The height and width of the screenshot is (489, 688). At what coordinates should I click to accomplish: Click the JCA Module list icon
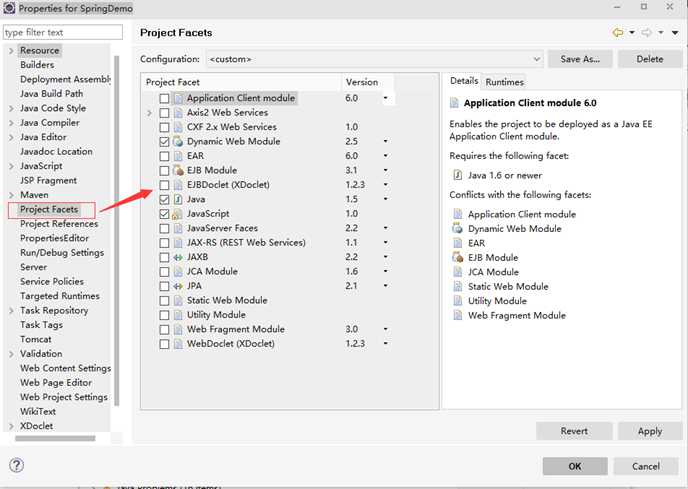178,272
